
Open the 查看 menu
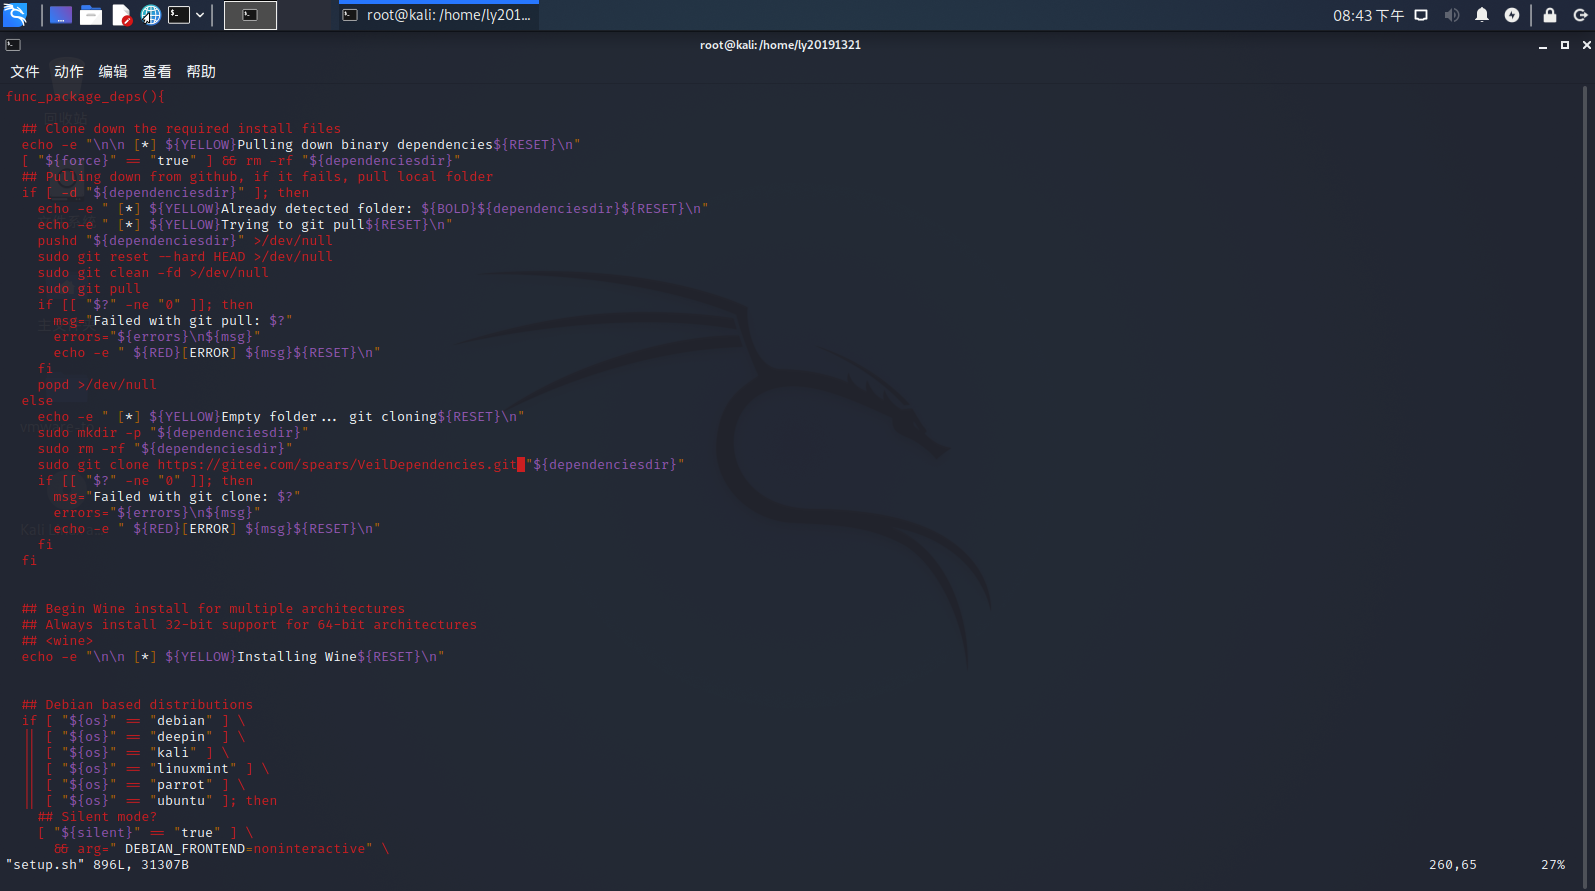(x=157, y=71)
